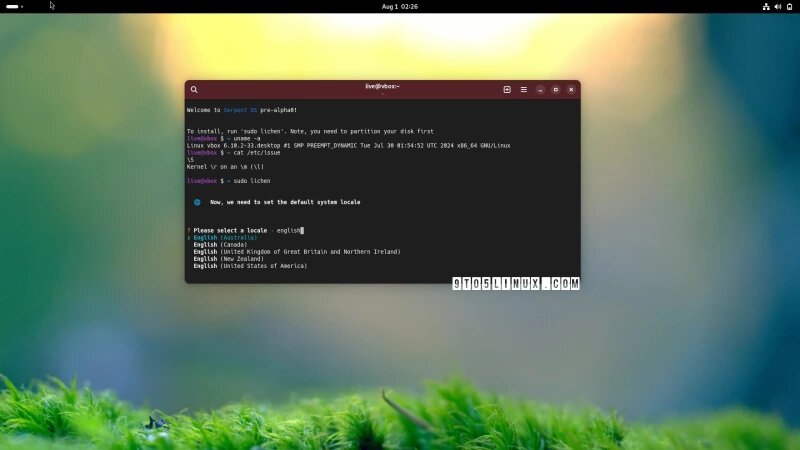Image resolution: width=800 pixels, height=450 pixels.
Task: Minimize the terminal window
Action: [x=540, y=90]
